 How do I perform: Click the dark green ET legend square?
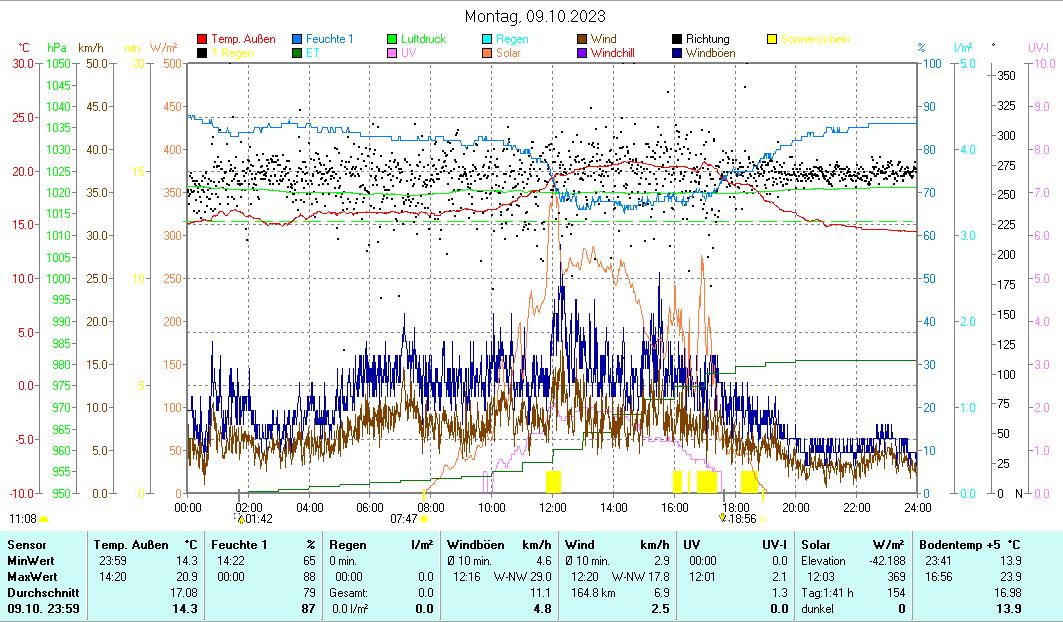pyautogui.click(x=298, y=53)
